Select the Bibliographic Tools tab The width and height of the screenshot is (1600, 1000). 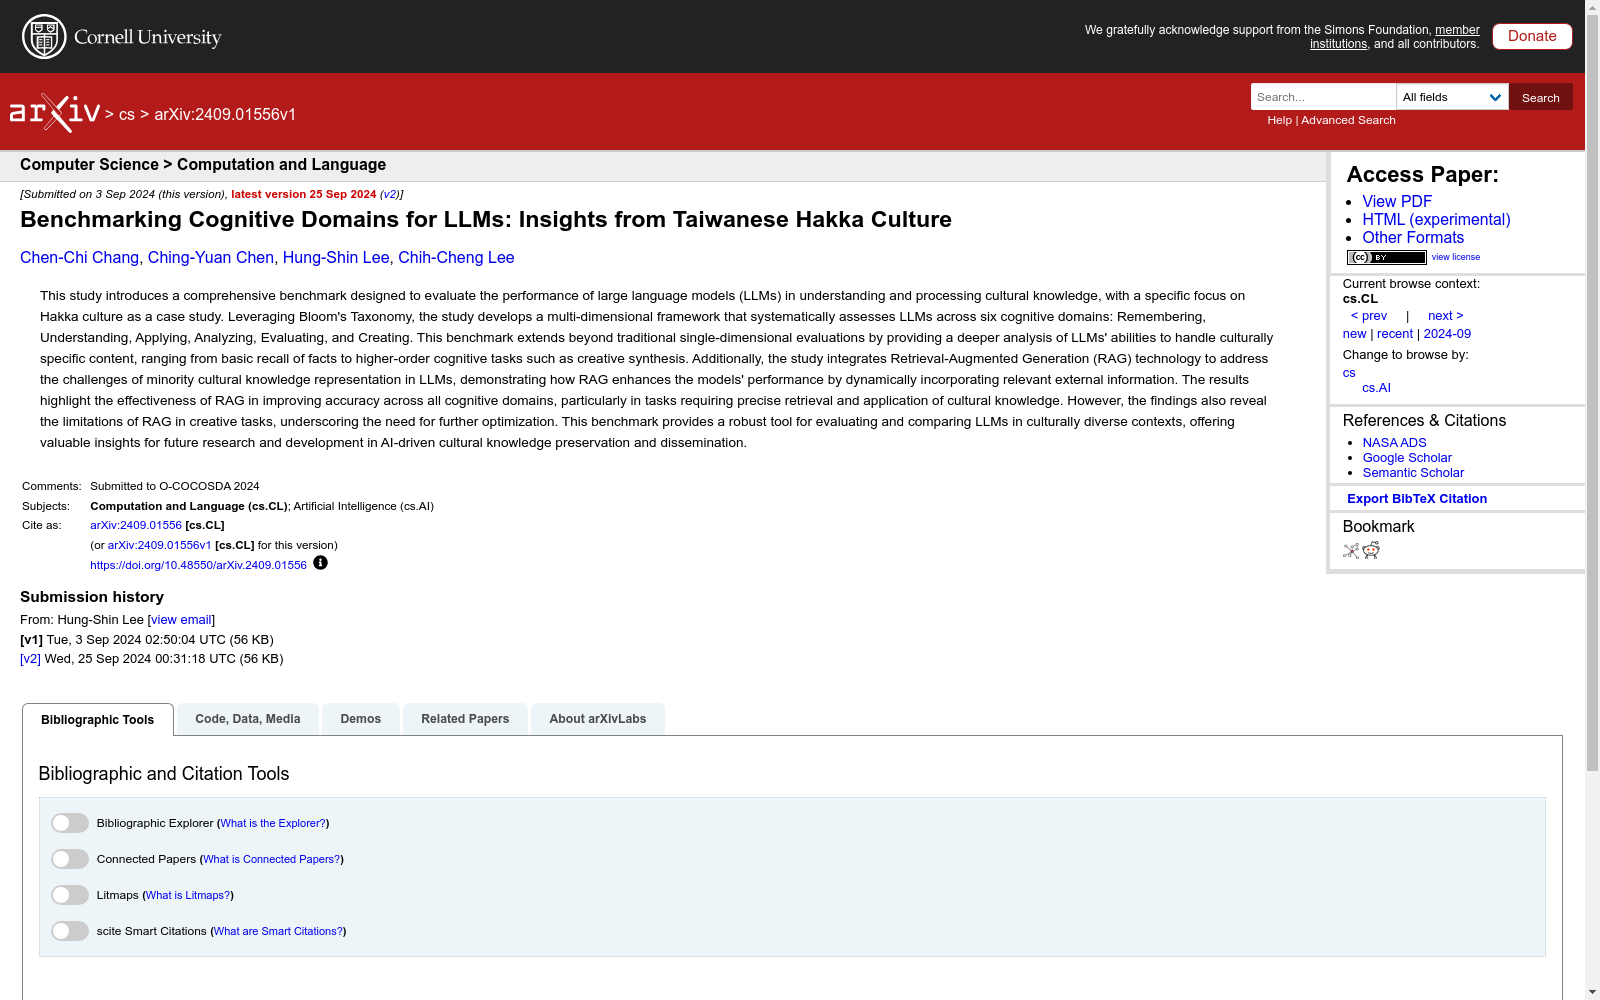pos(98,720)
